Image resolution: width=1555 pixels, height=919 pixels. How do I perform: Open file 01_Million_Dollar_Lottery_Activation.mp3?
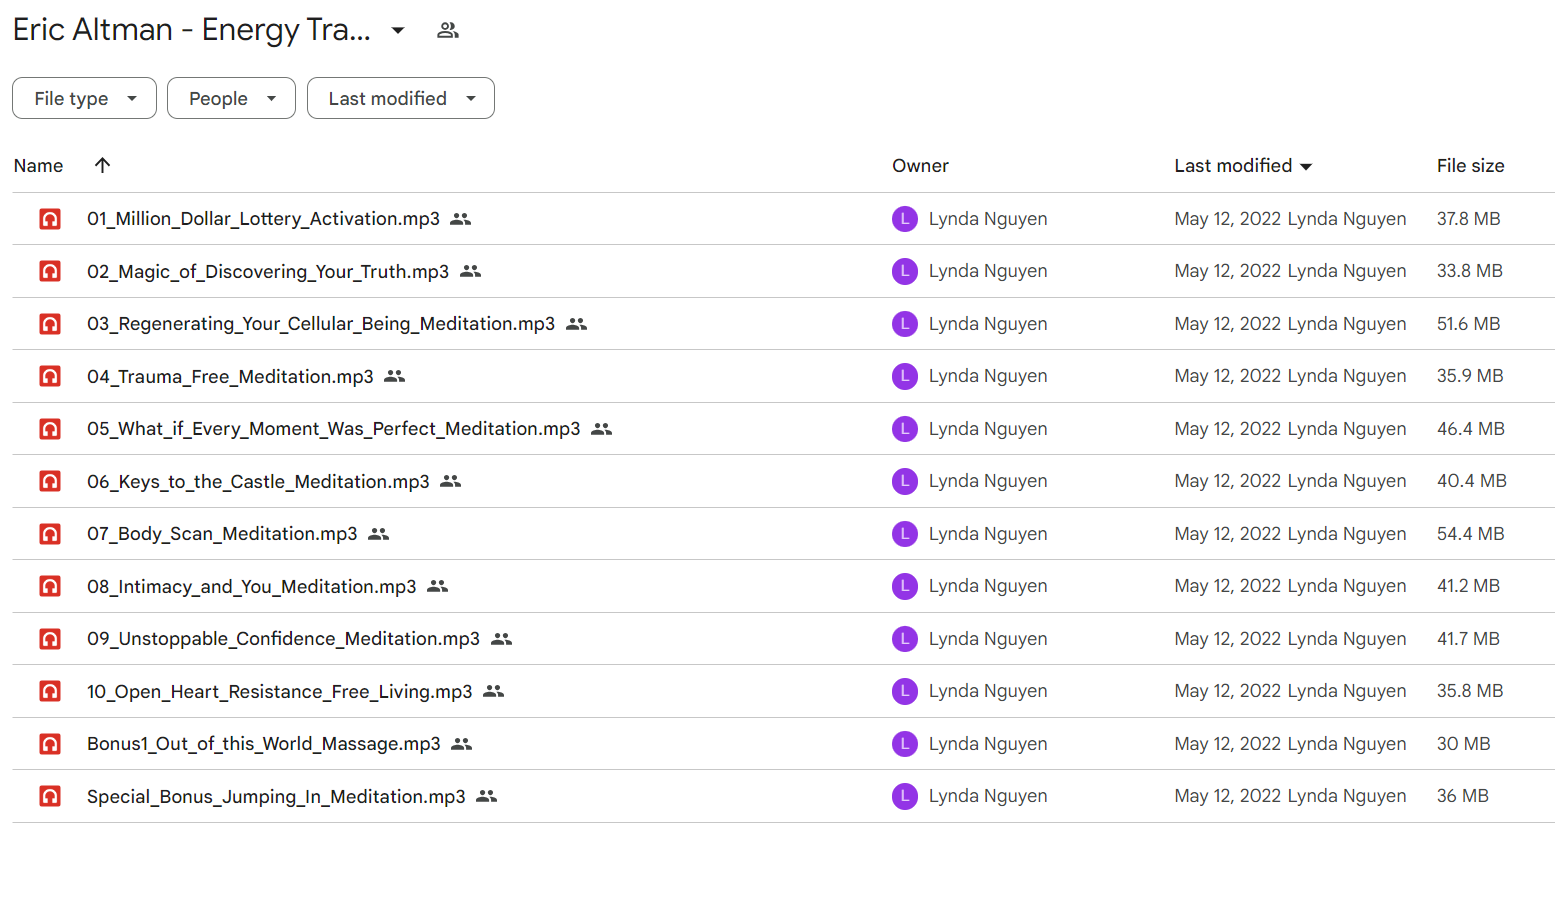coord(263,219)
